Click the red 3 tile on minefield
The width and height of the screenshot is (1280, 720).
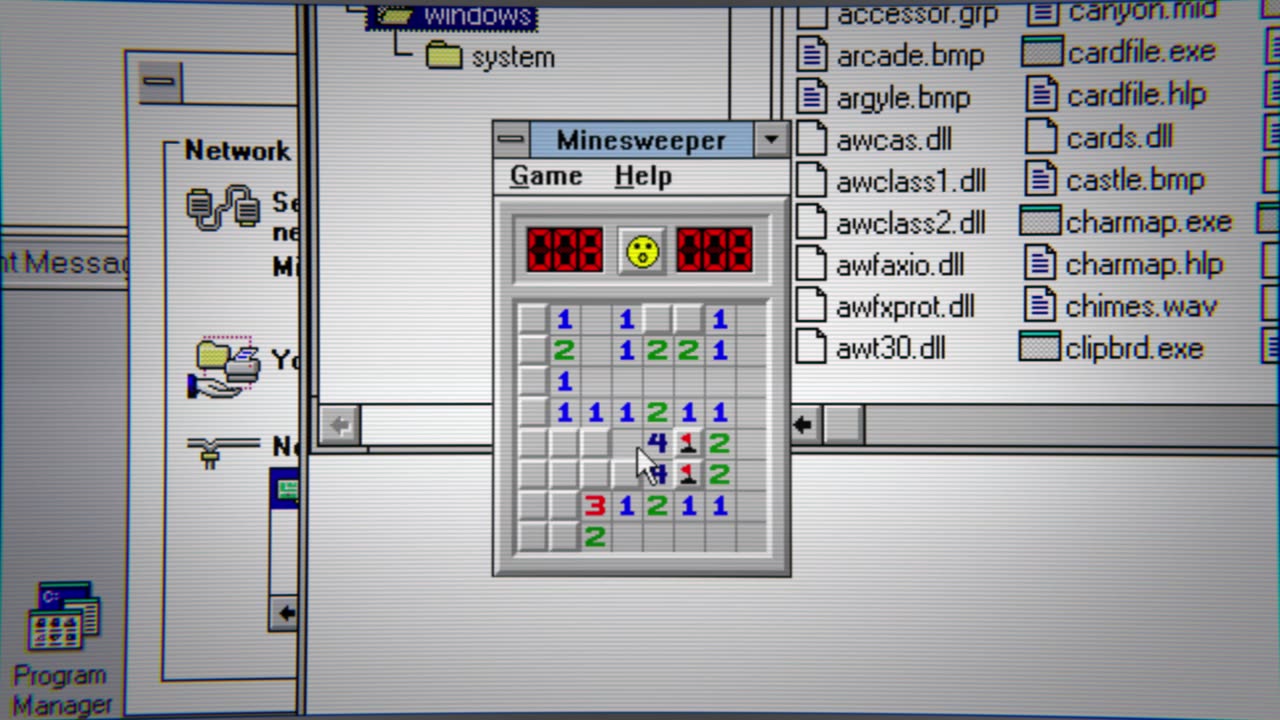click(x=595, y=506)
